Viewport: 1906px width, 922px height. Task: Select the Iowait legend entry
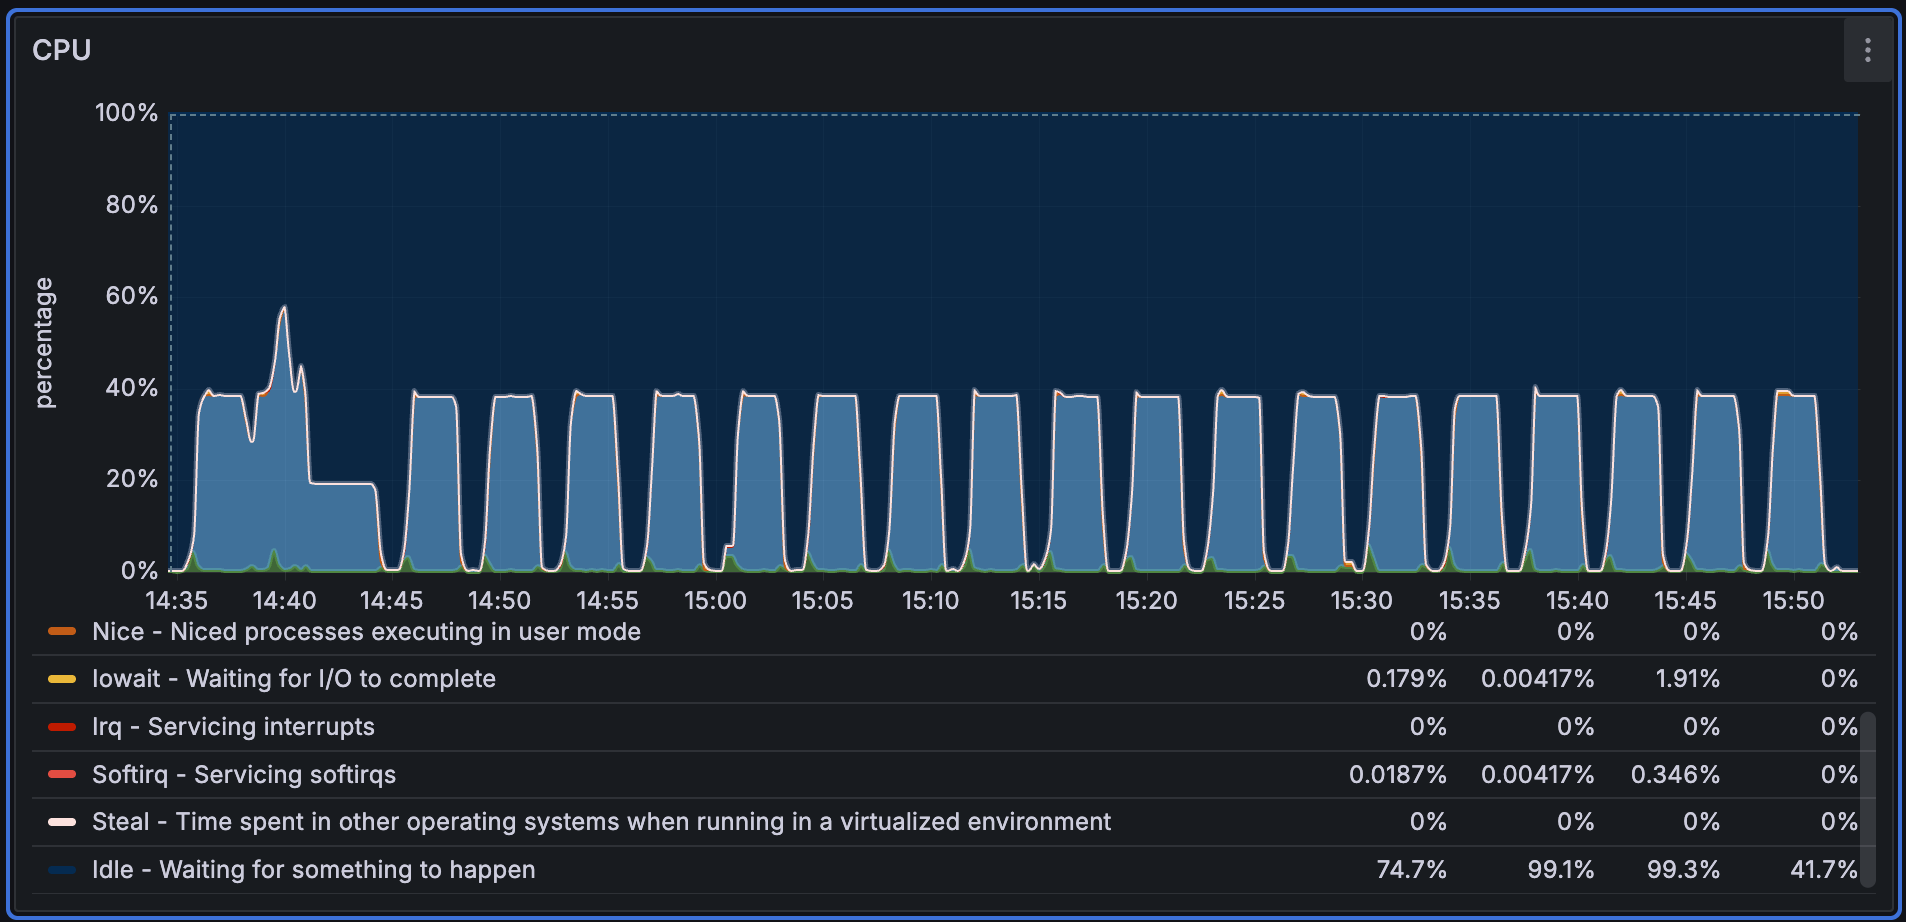293,678
